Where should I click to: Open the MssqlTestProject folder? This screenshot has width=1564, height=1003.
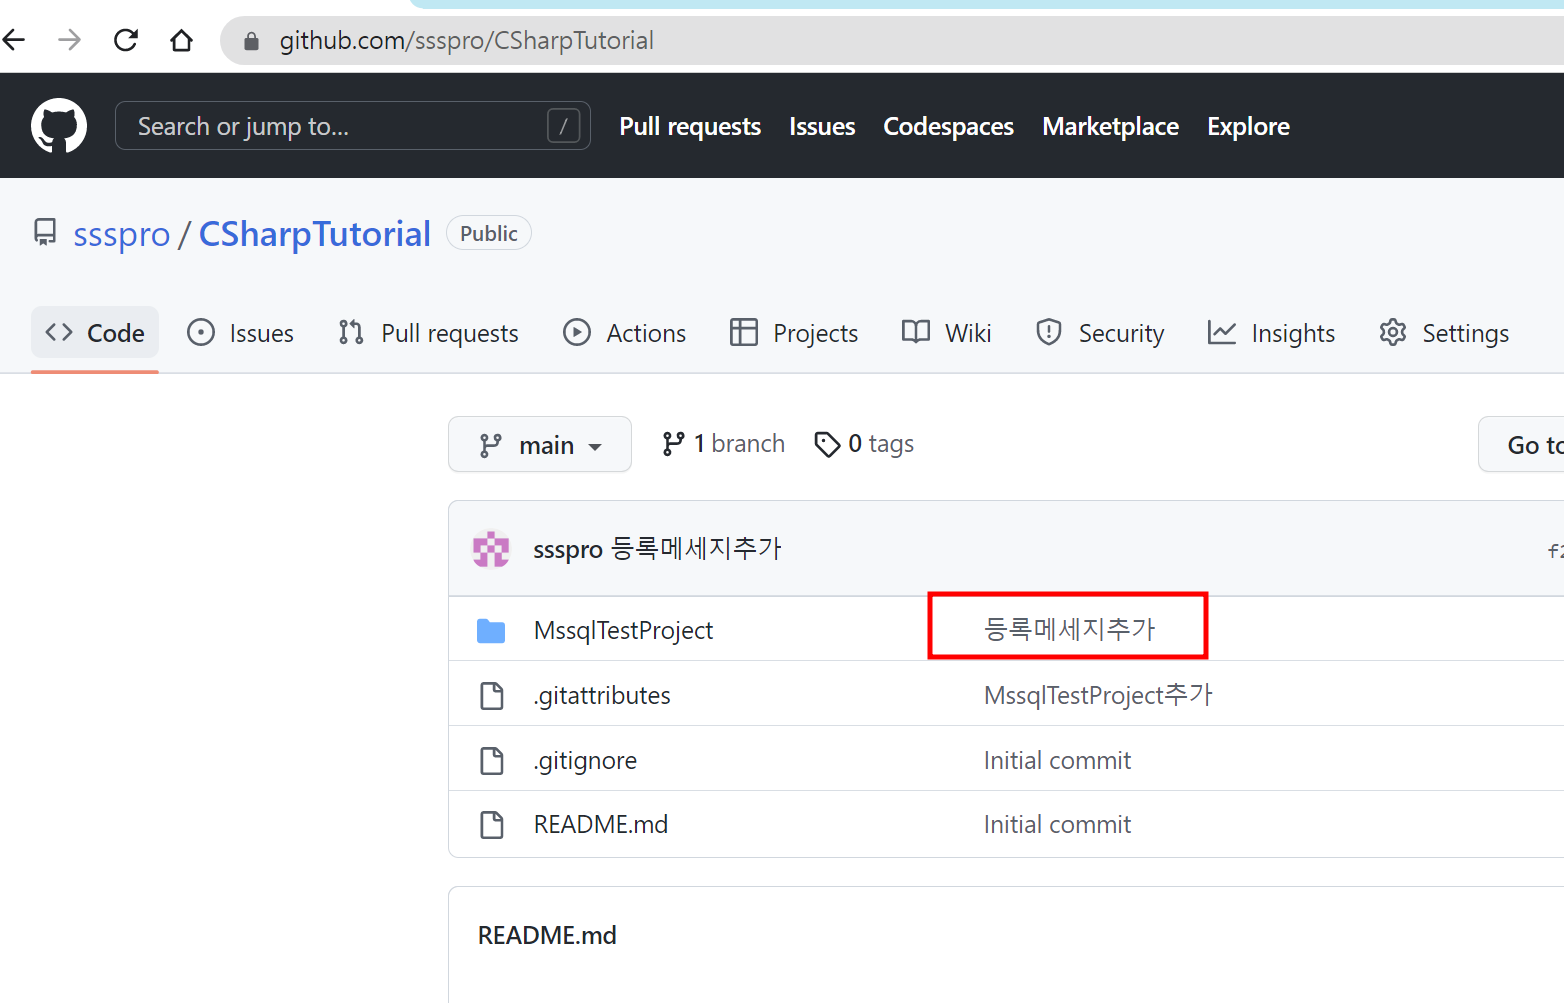coord(623,631)
